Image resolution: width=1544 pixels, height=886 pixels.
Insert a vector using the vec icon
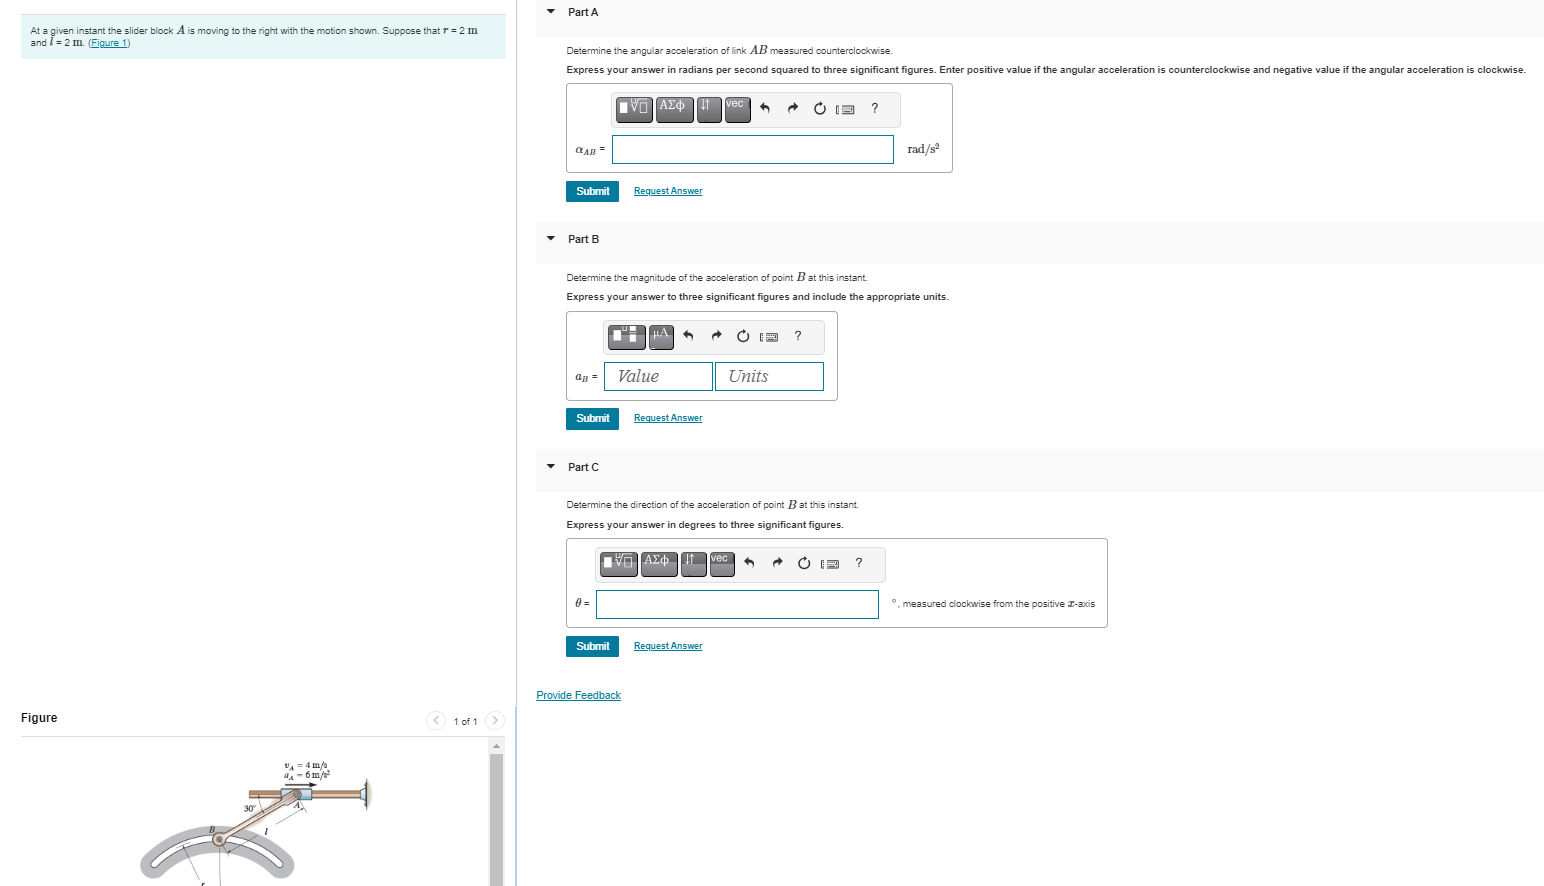coord(737,109)
